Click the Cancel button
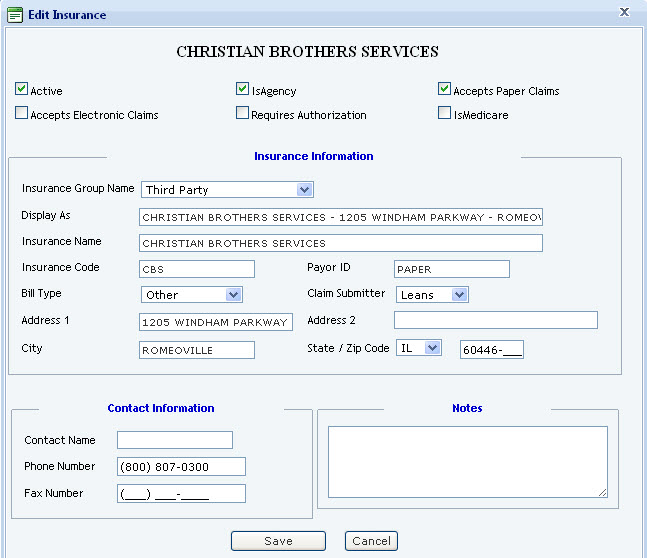Image resolution: width=647 pixels, height=558 pixels. click(371, 541)
